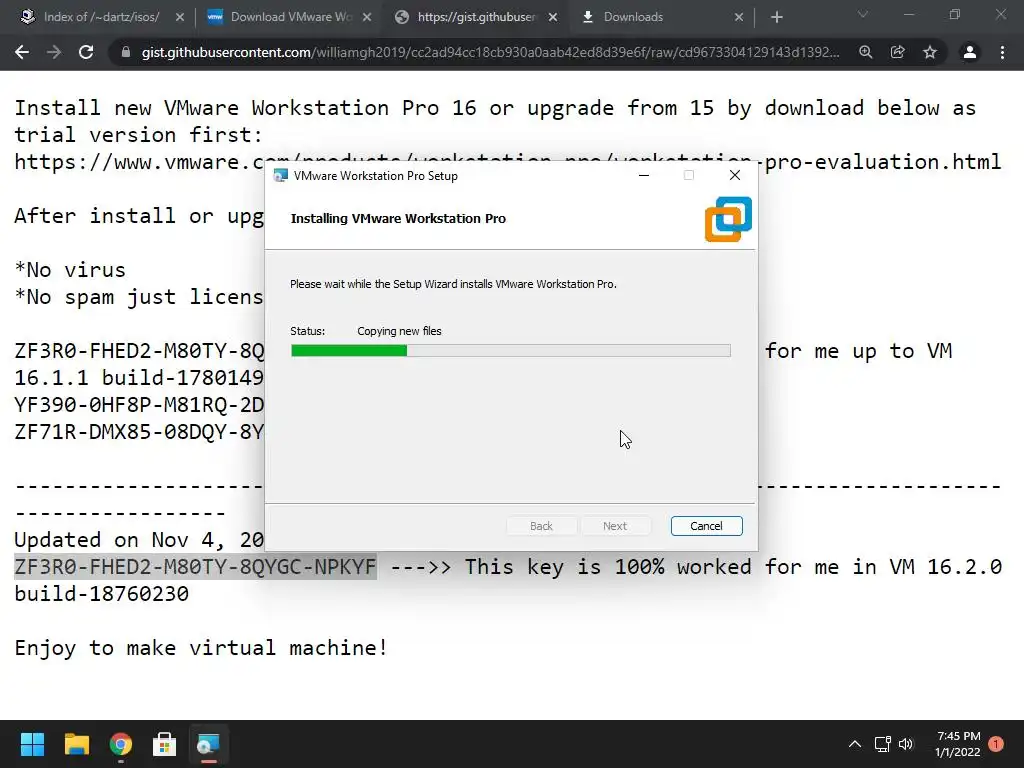
Task: Open Chrome's three-dot menu
Action: 1002,52
